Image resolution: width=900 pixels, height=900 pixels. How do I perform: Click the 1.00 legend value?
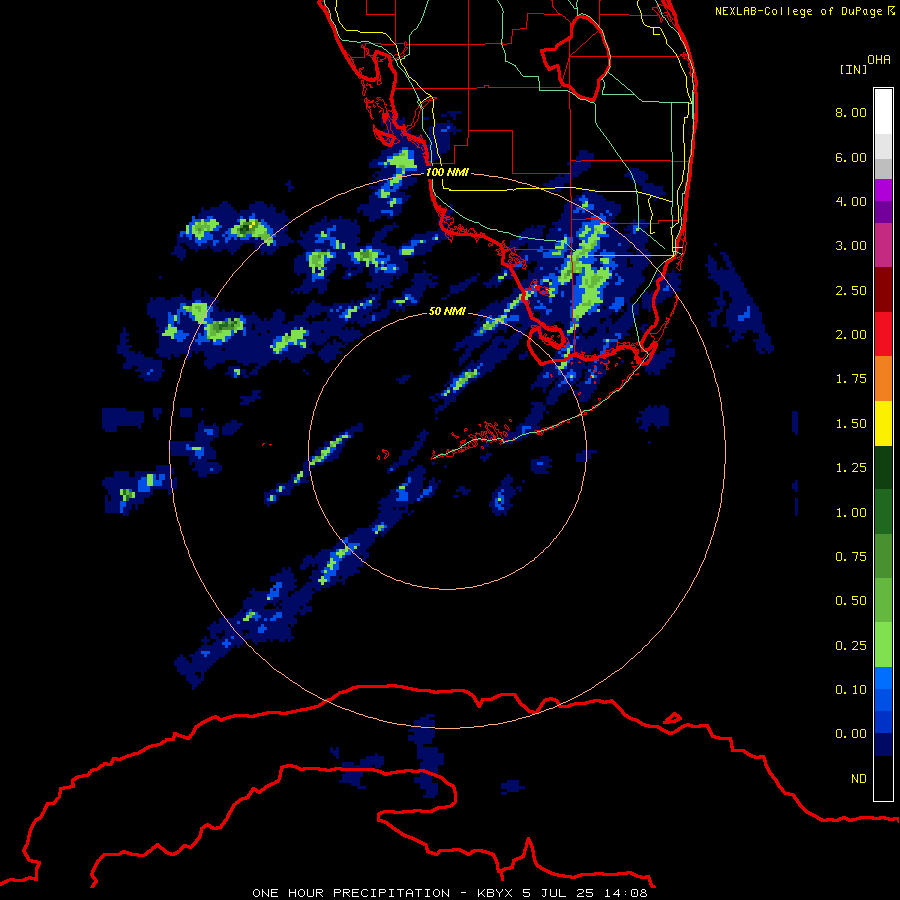click(x=851, y=513)
